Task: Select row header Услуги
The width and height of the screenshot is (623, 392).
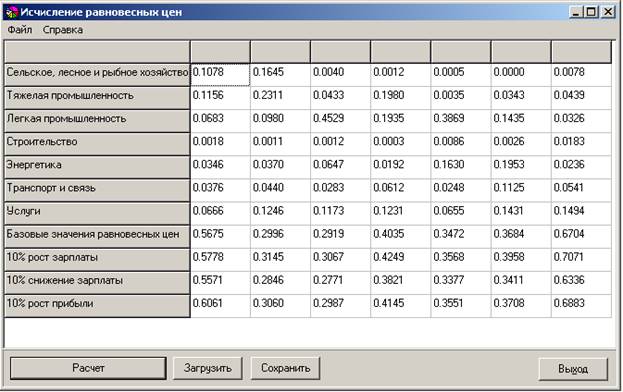Action: coord(97,213)
